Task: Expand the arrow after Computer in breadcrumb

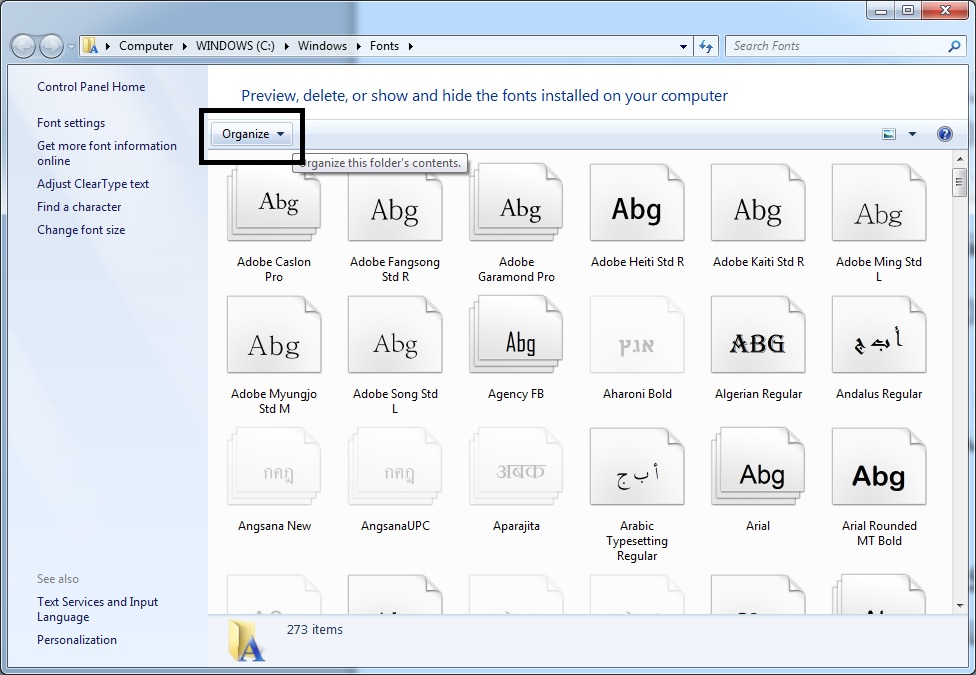Action: pyautogui.click(x=185, y=46)
